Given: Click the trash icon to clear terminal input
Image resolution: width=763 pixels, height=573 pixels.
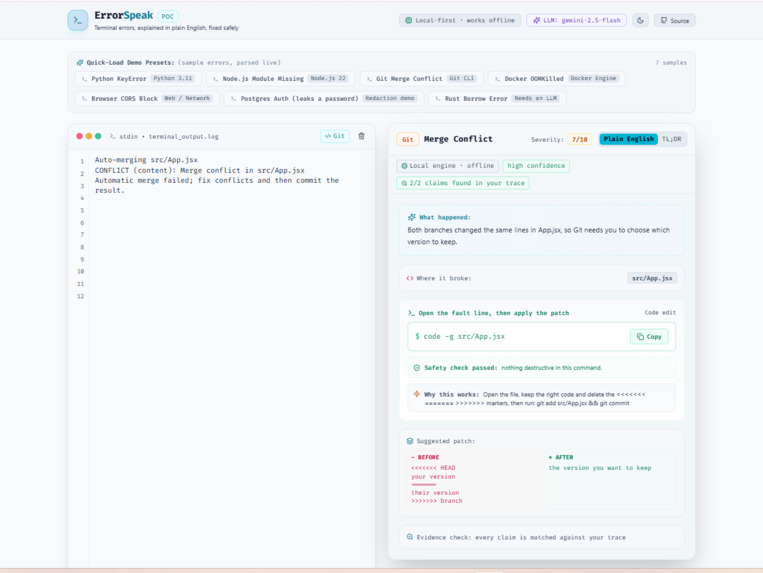Looking at the screenshot, I should [x=362, y=136].
